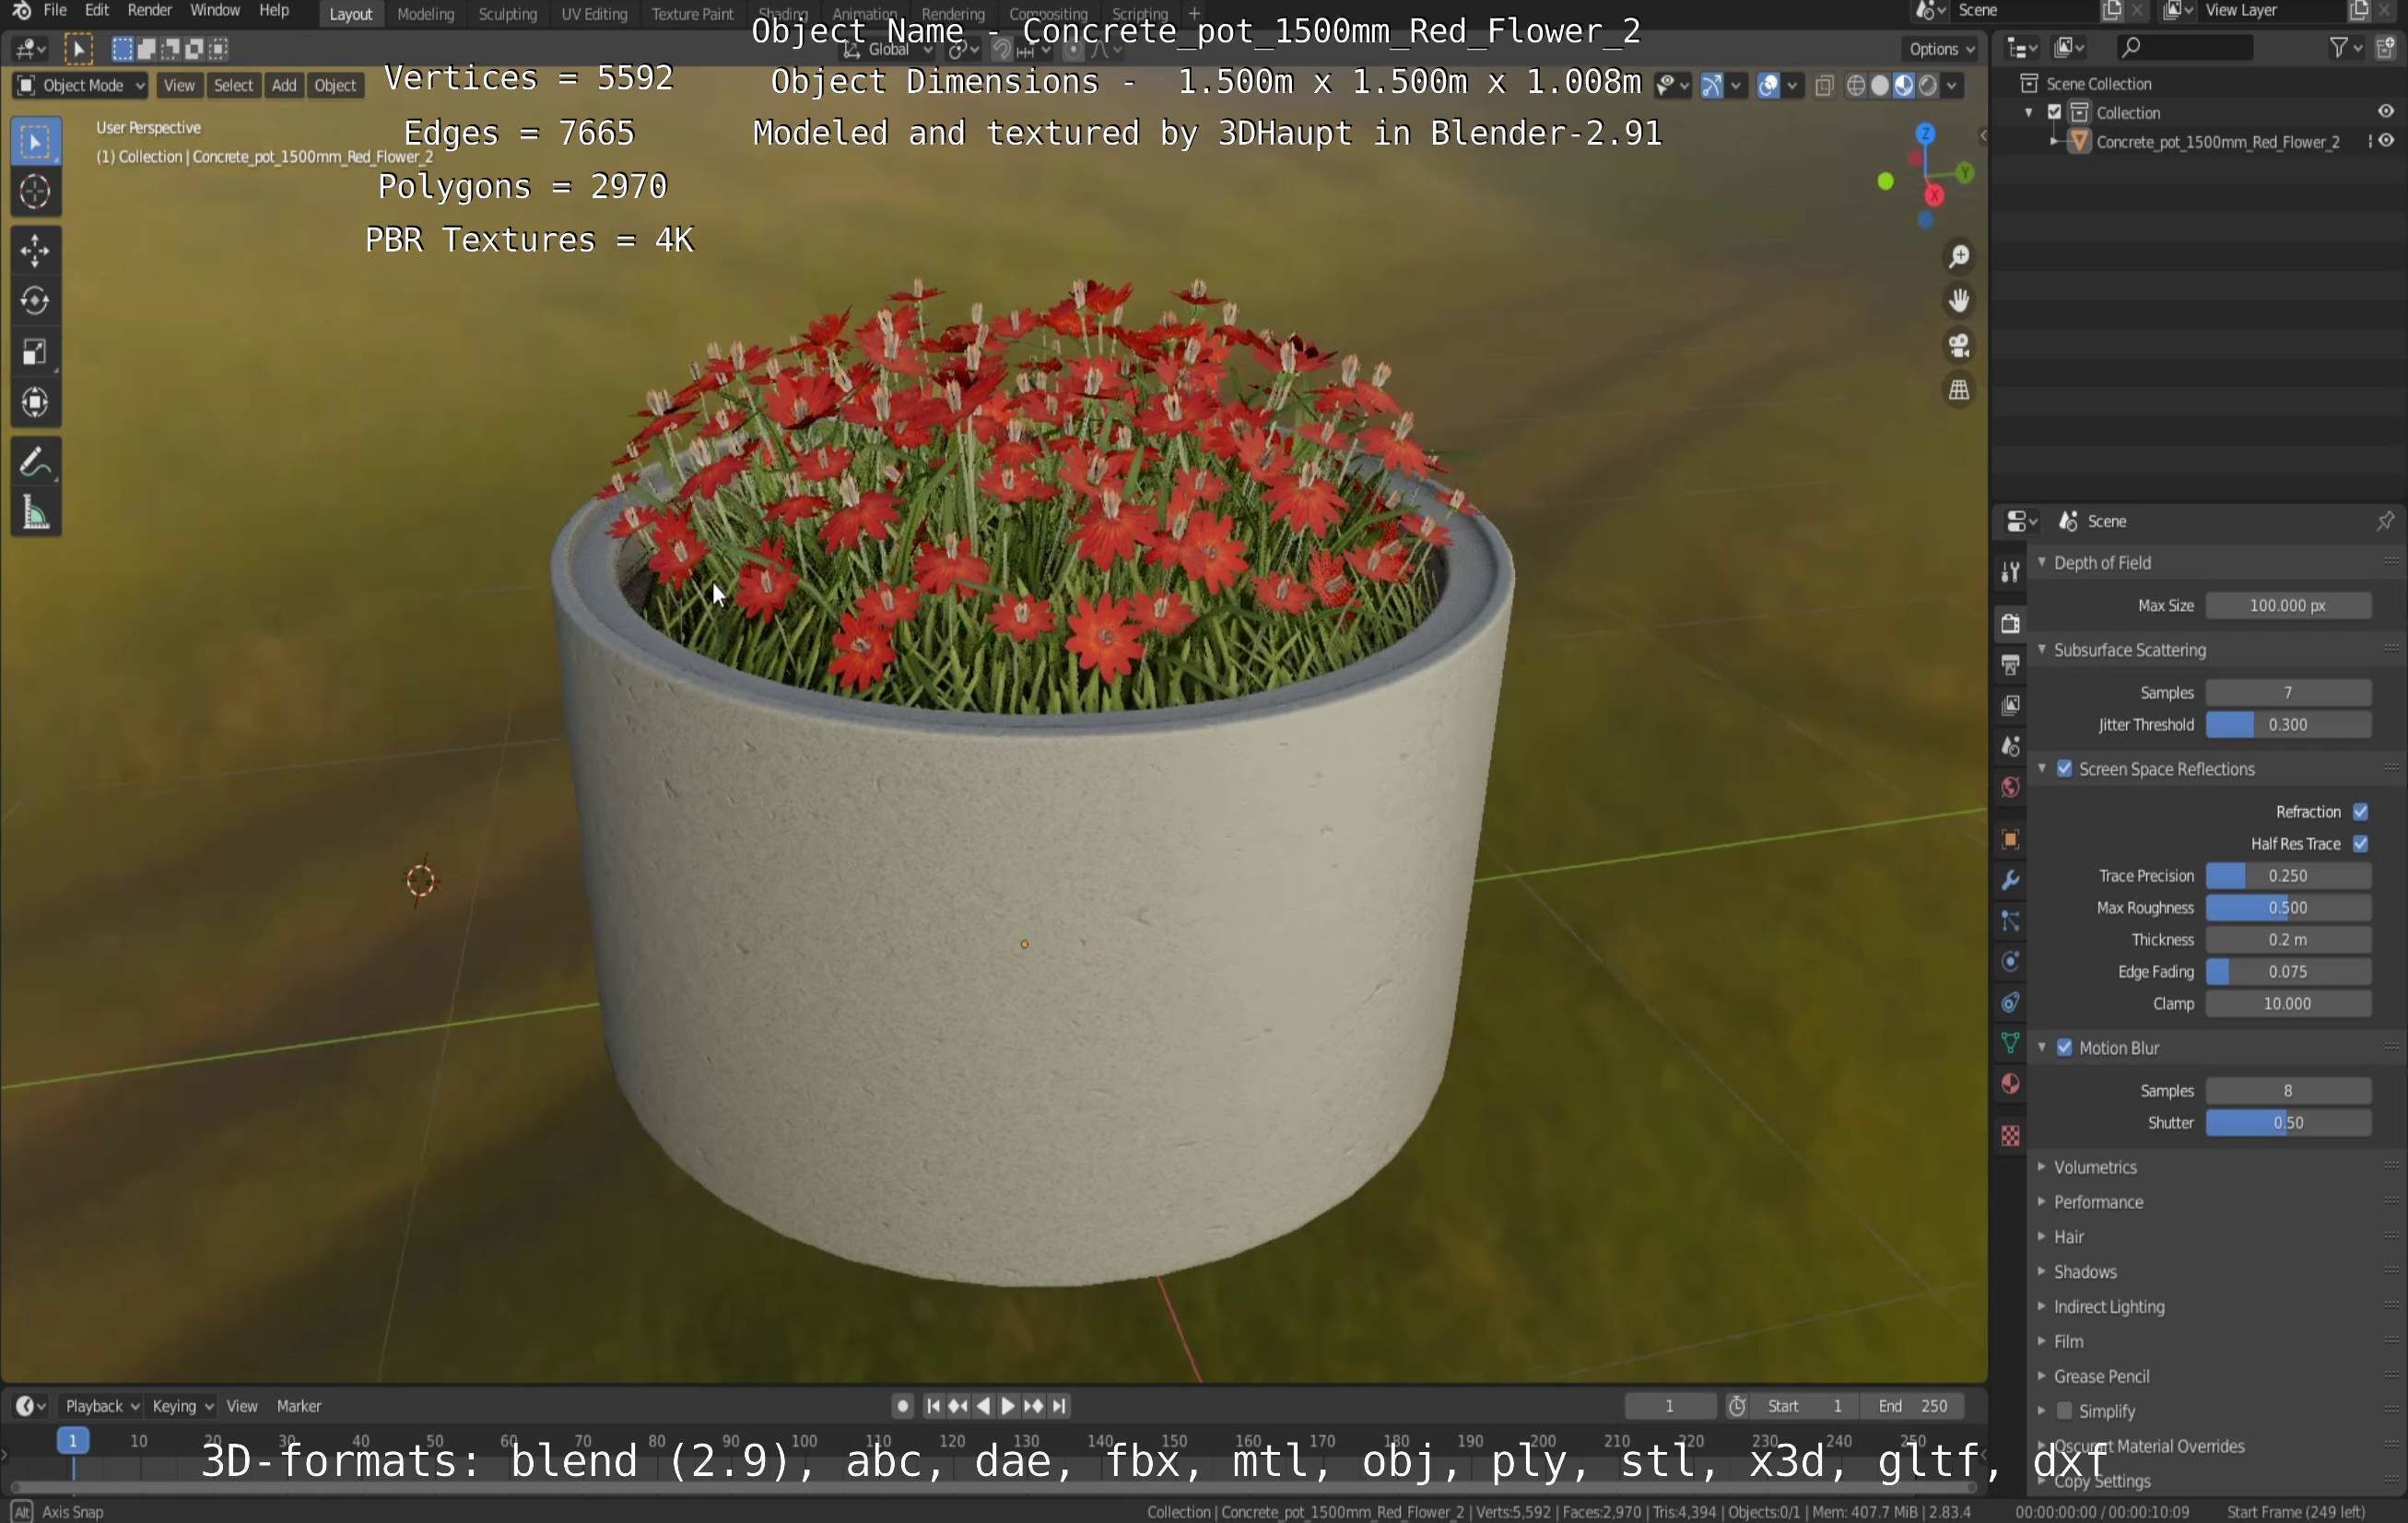The width and height of the screenshot is (2408, 1523).
Task: Switch perspective/orthographic with grid icon
Action: [1959, 390]
